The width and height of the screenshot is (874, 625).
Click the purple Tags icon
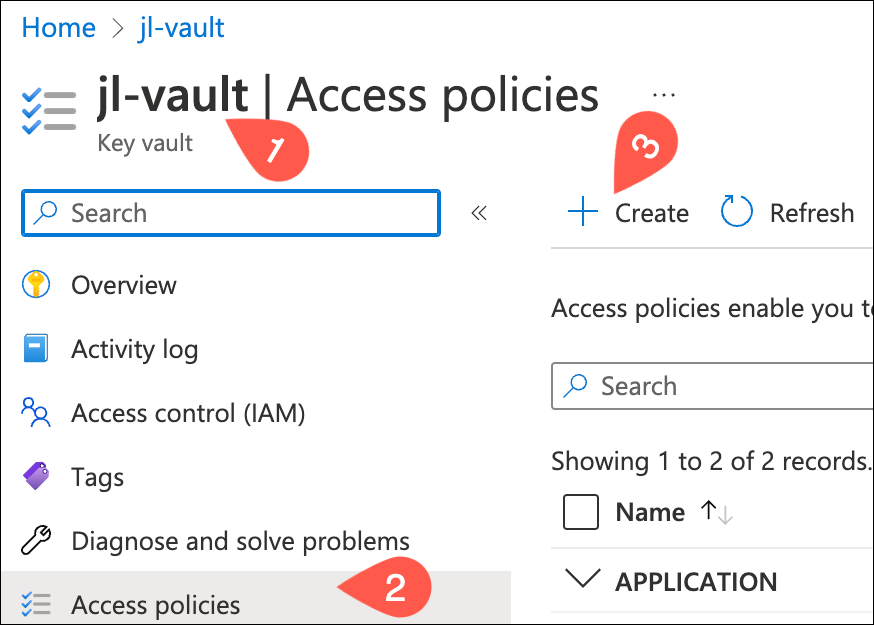point(35,476)
